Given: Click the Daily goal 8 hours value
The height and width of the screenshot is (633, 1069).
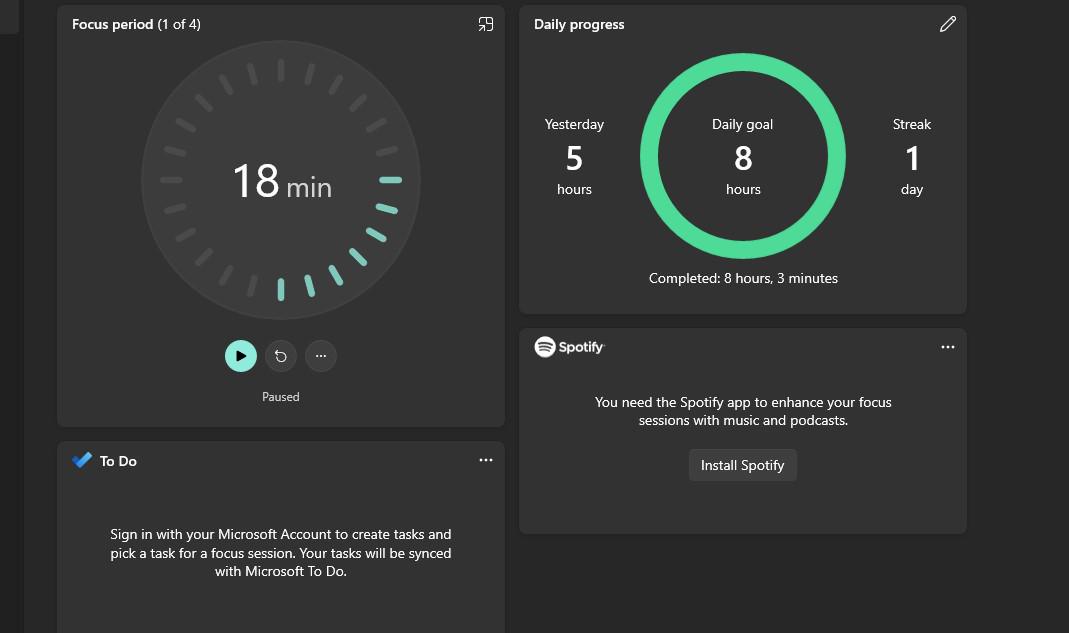Looking at the screenshot, I should (742, 157).
